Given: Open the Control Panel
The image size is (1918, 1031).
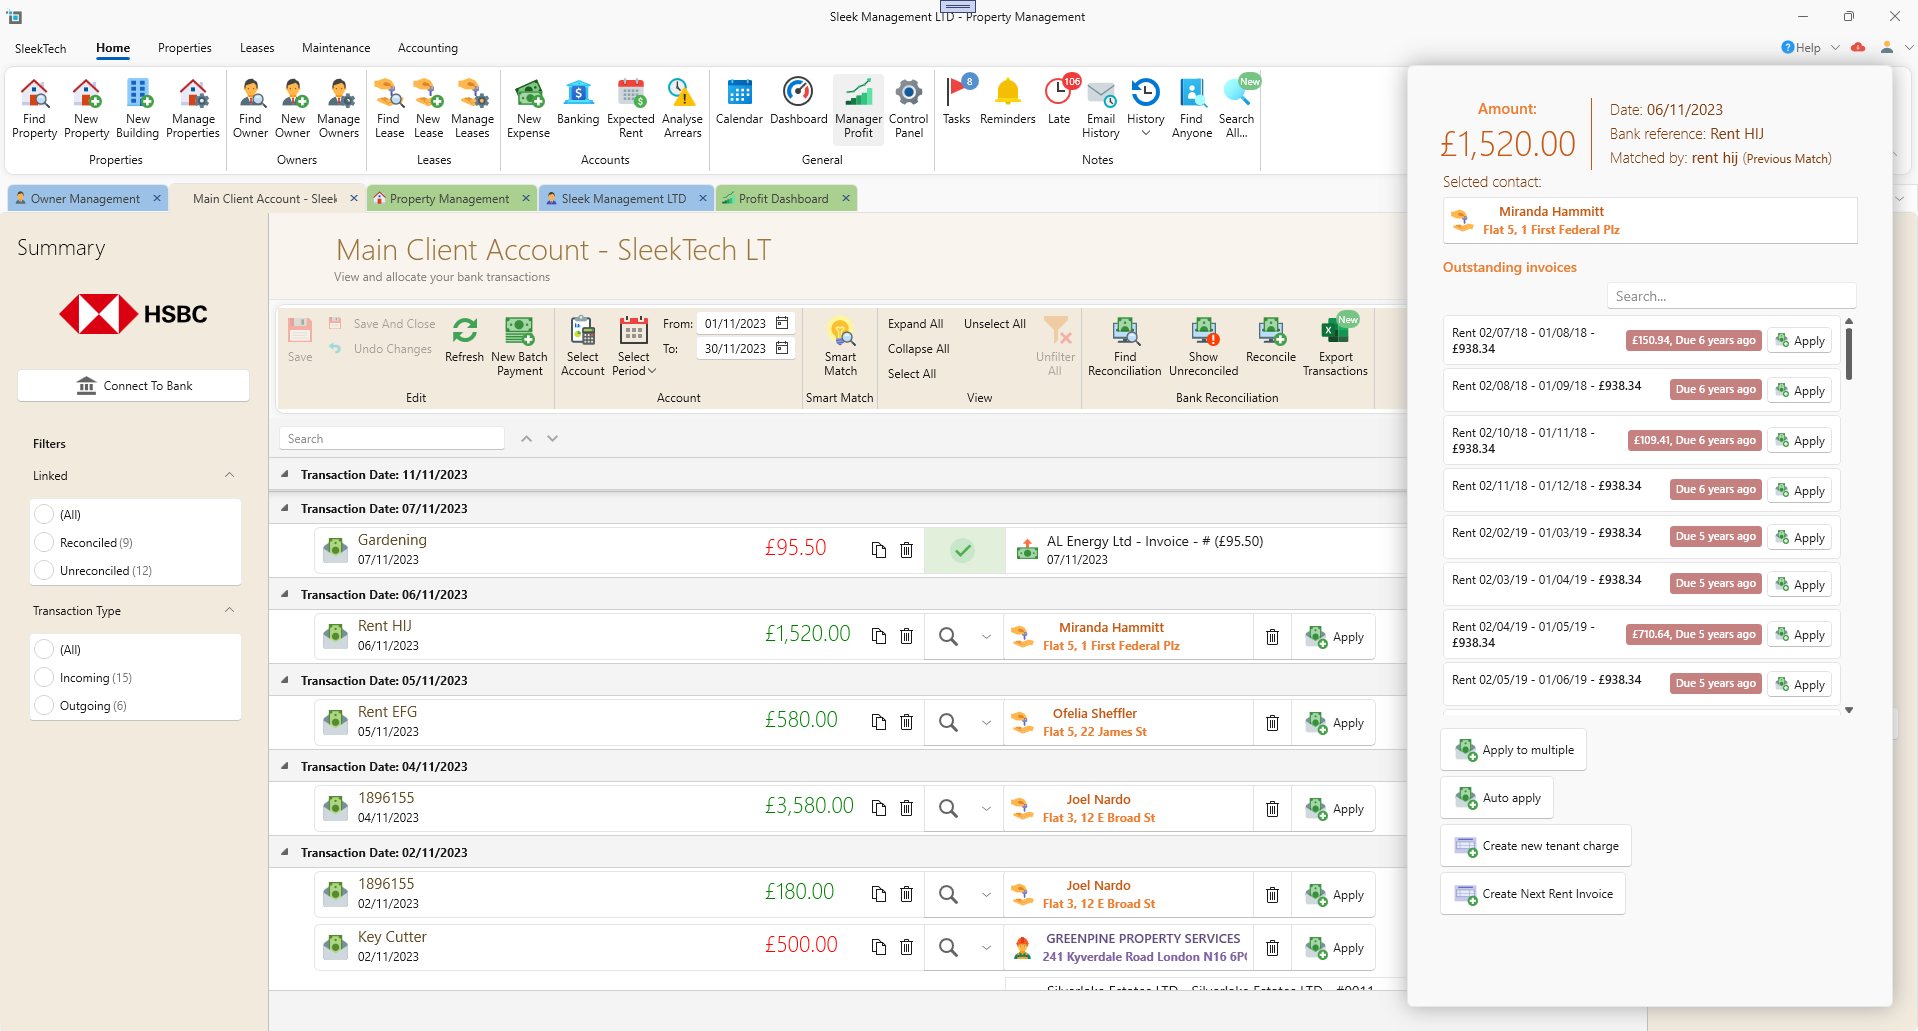Looking at the screenshot, I should [909, 108].
